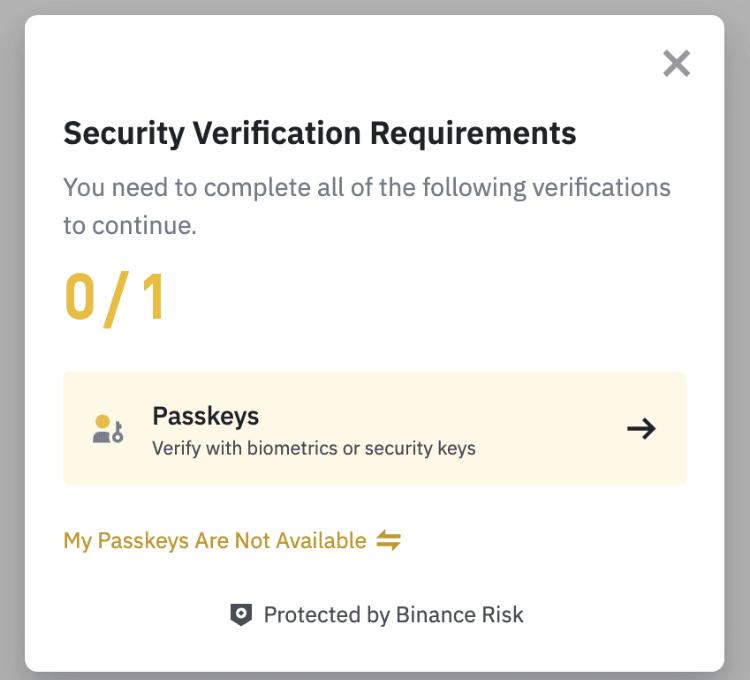This screenshot has height=680, width=750.
Task: Click the "Passkeys" title label
Action: point(206,416)
